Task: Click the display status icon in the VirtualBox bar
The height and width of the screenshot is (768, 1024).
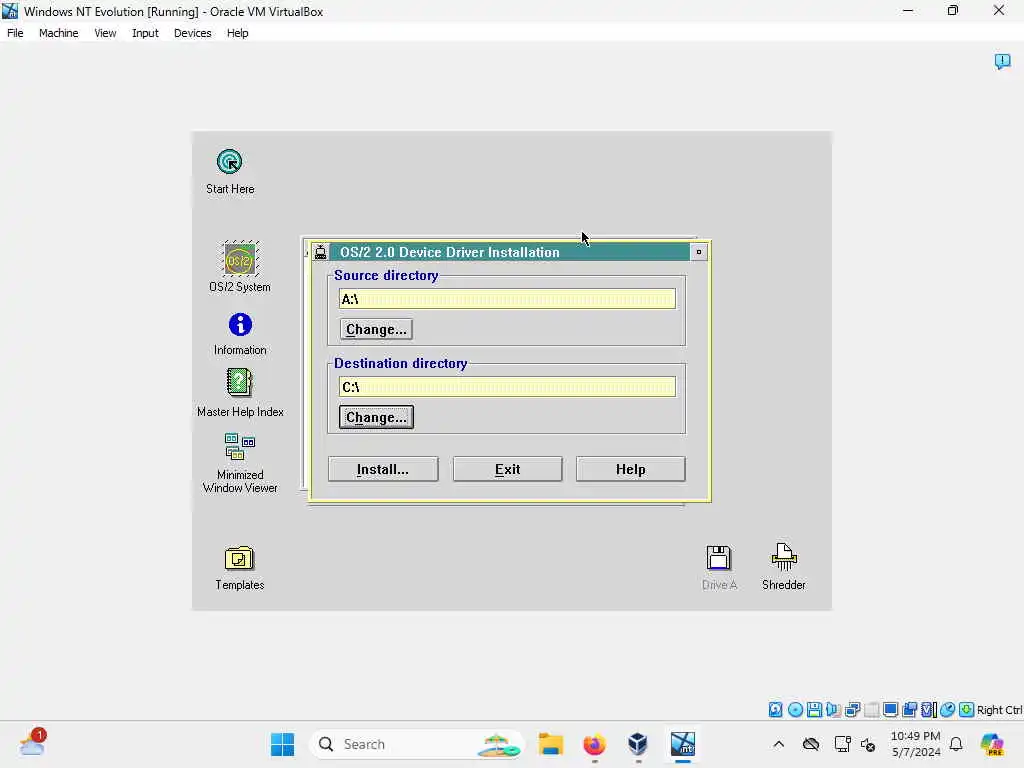Action: [x=890, y=710]
